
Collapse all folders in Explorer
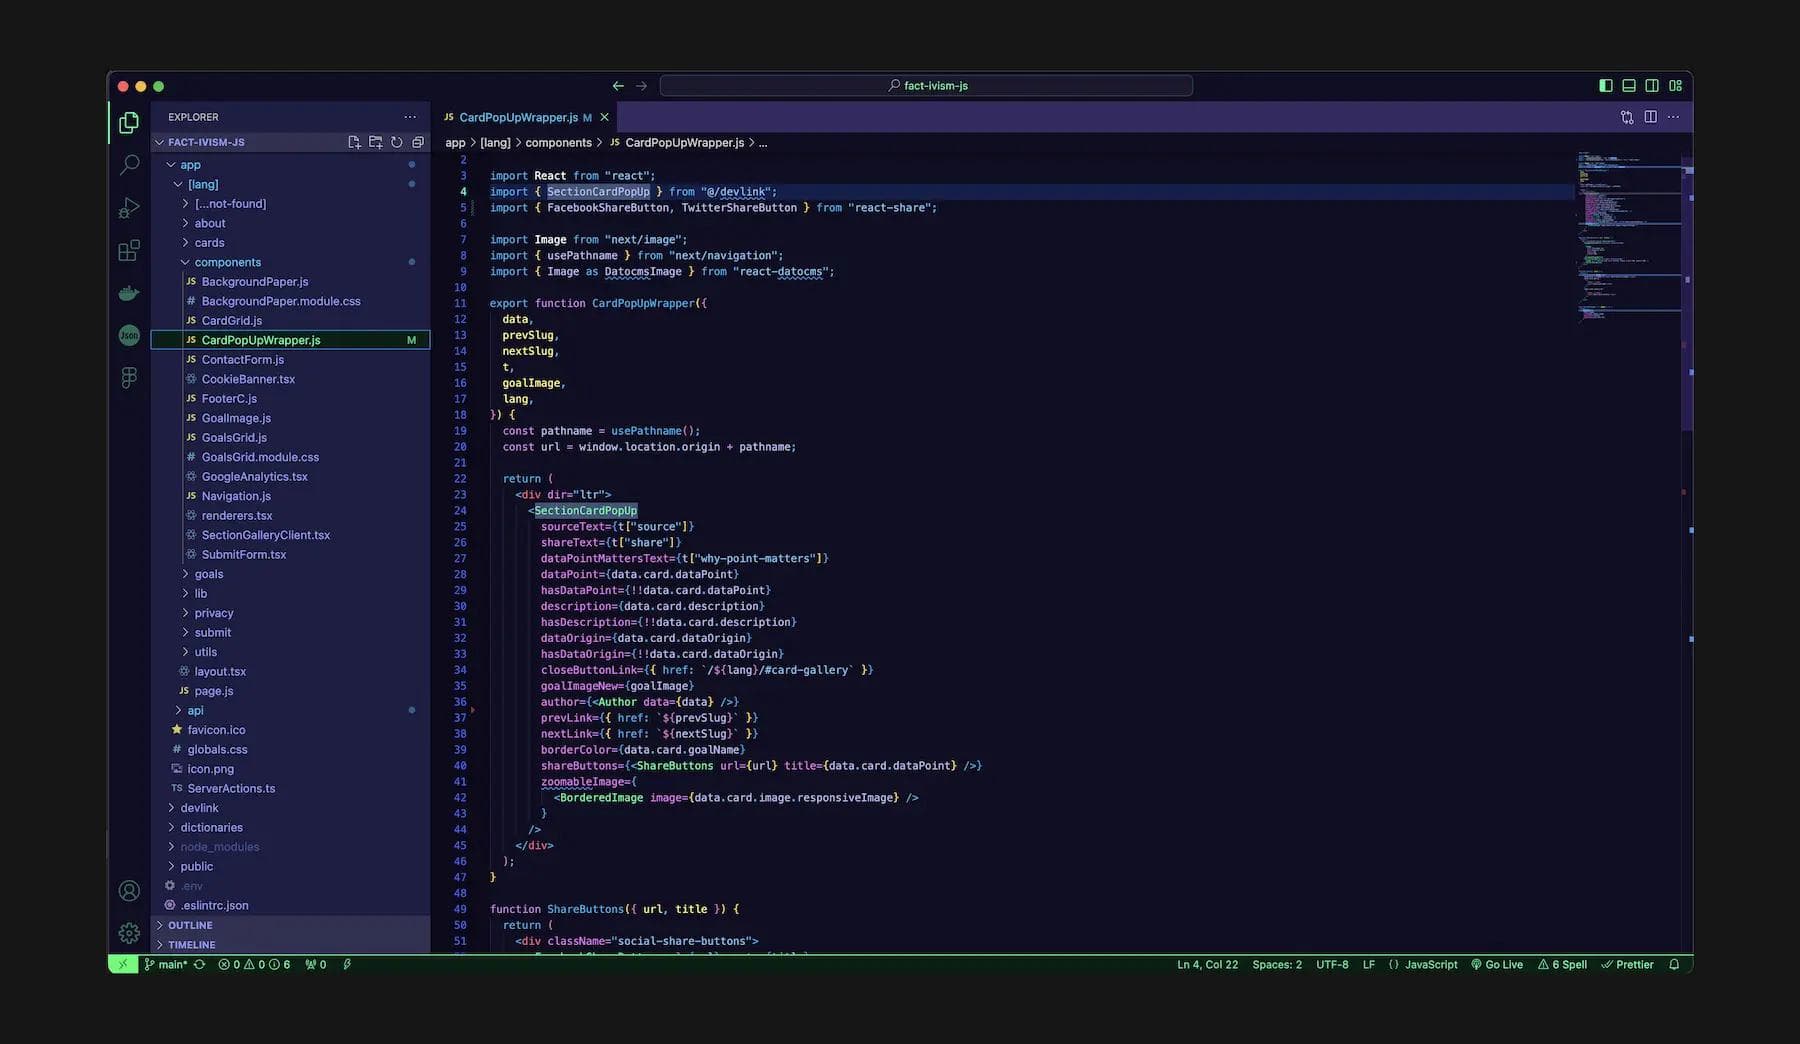[x=417, y=142]
